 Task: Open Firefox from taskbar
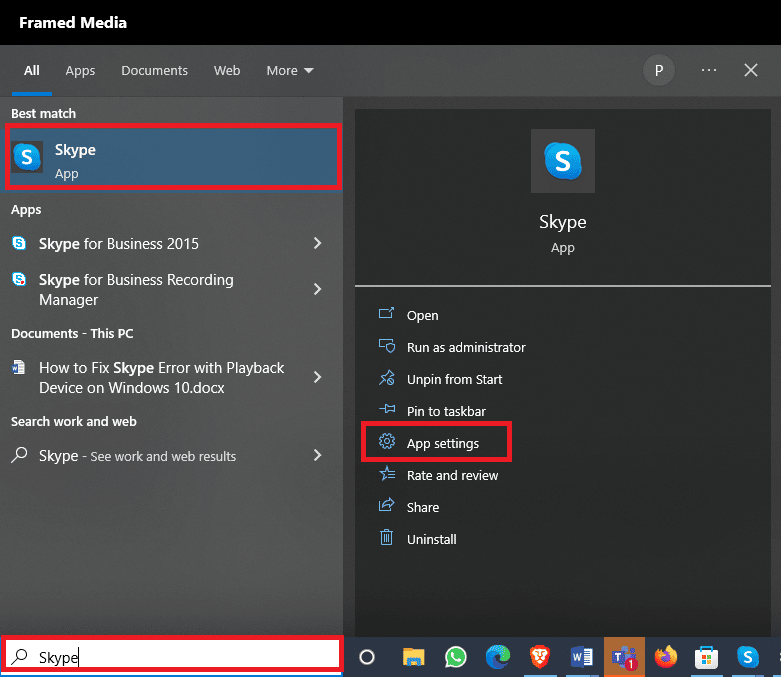665,657
